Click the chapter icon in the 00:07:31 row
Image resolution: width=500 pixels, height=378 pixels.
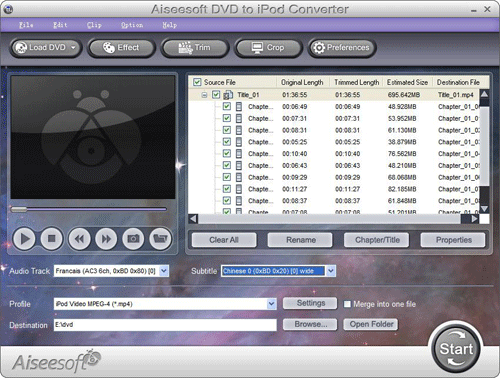(x=239, y=118)
